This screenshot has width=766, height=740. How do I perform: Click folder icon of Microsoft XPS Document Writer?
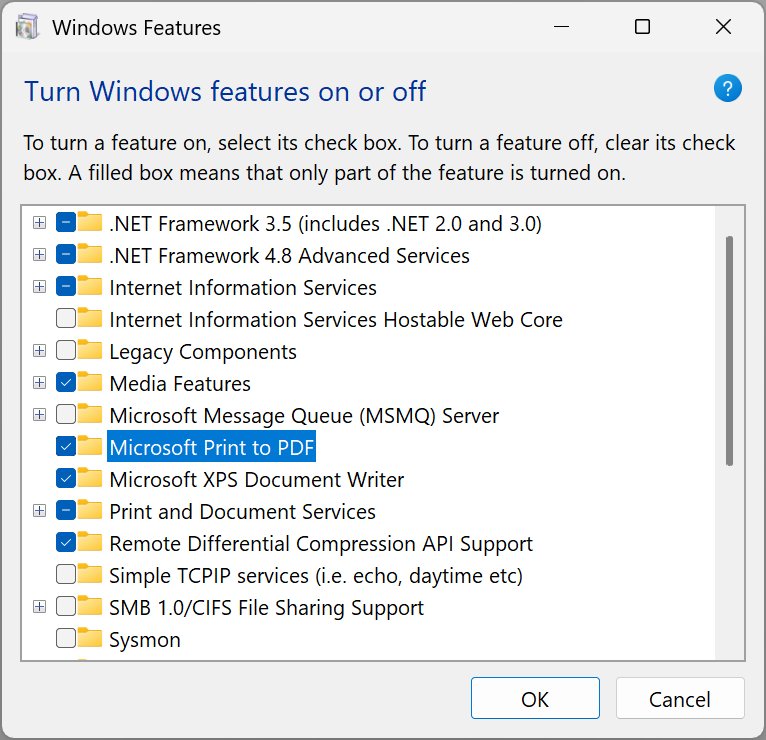89,478
